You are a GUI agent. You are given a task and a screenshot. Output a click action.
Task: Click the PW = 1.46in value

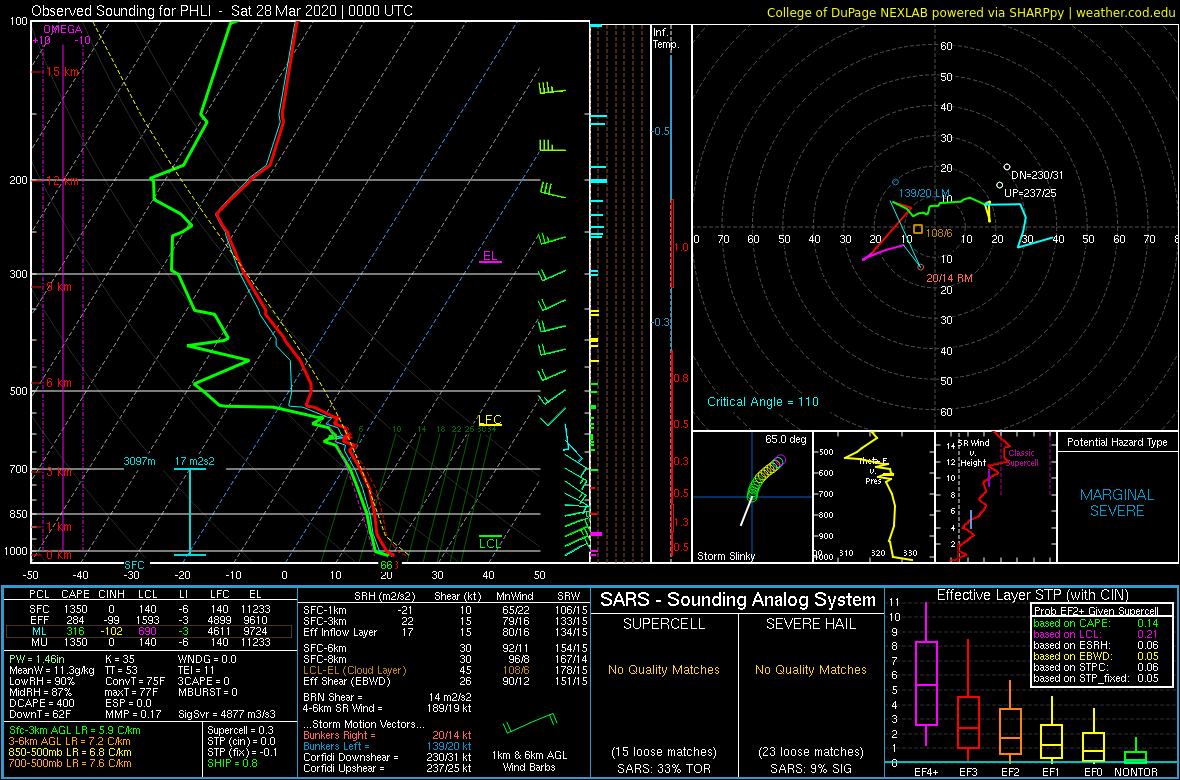38,660
